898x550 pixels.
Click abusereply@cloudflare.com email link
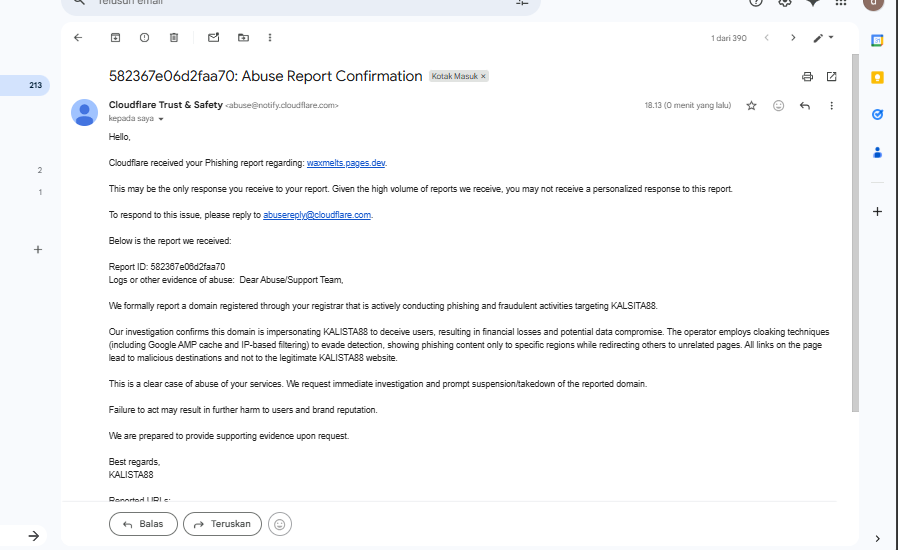pos(317,215)
